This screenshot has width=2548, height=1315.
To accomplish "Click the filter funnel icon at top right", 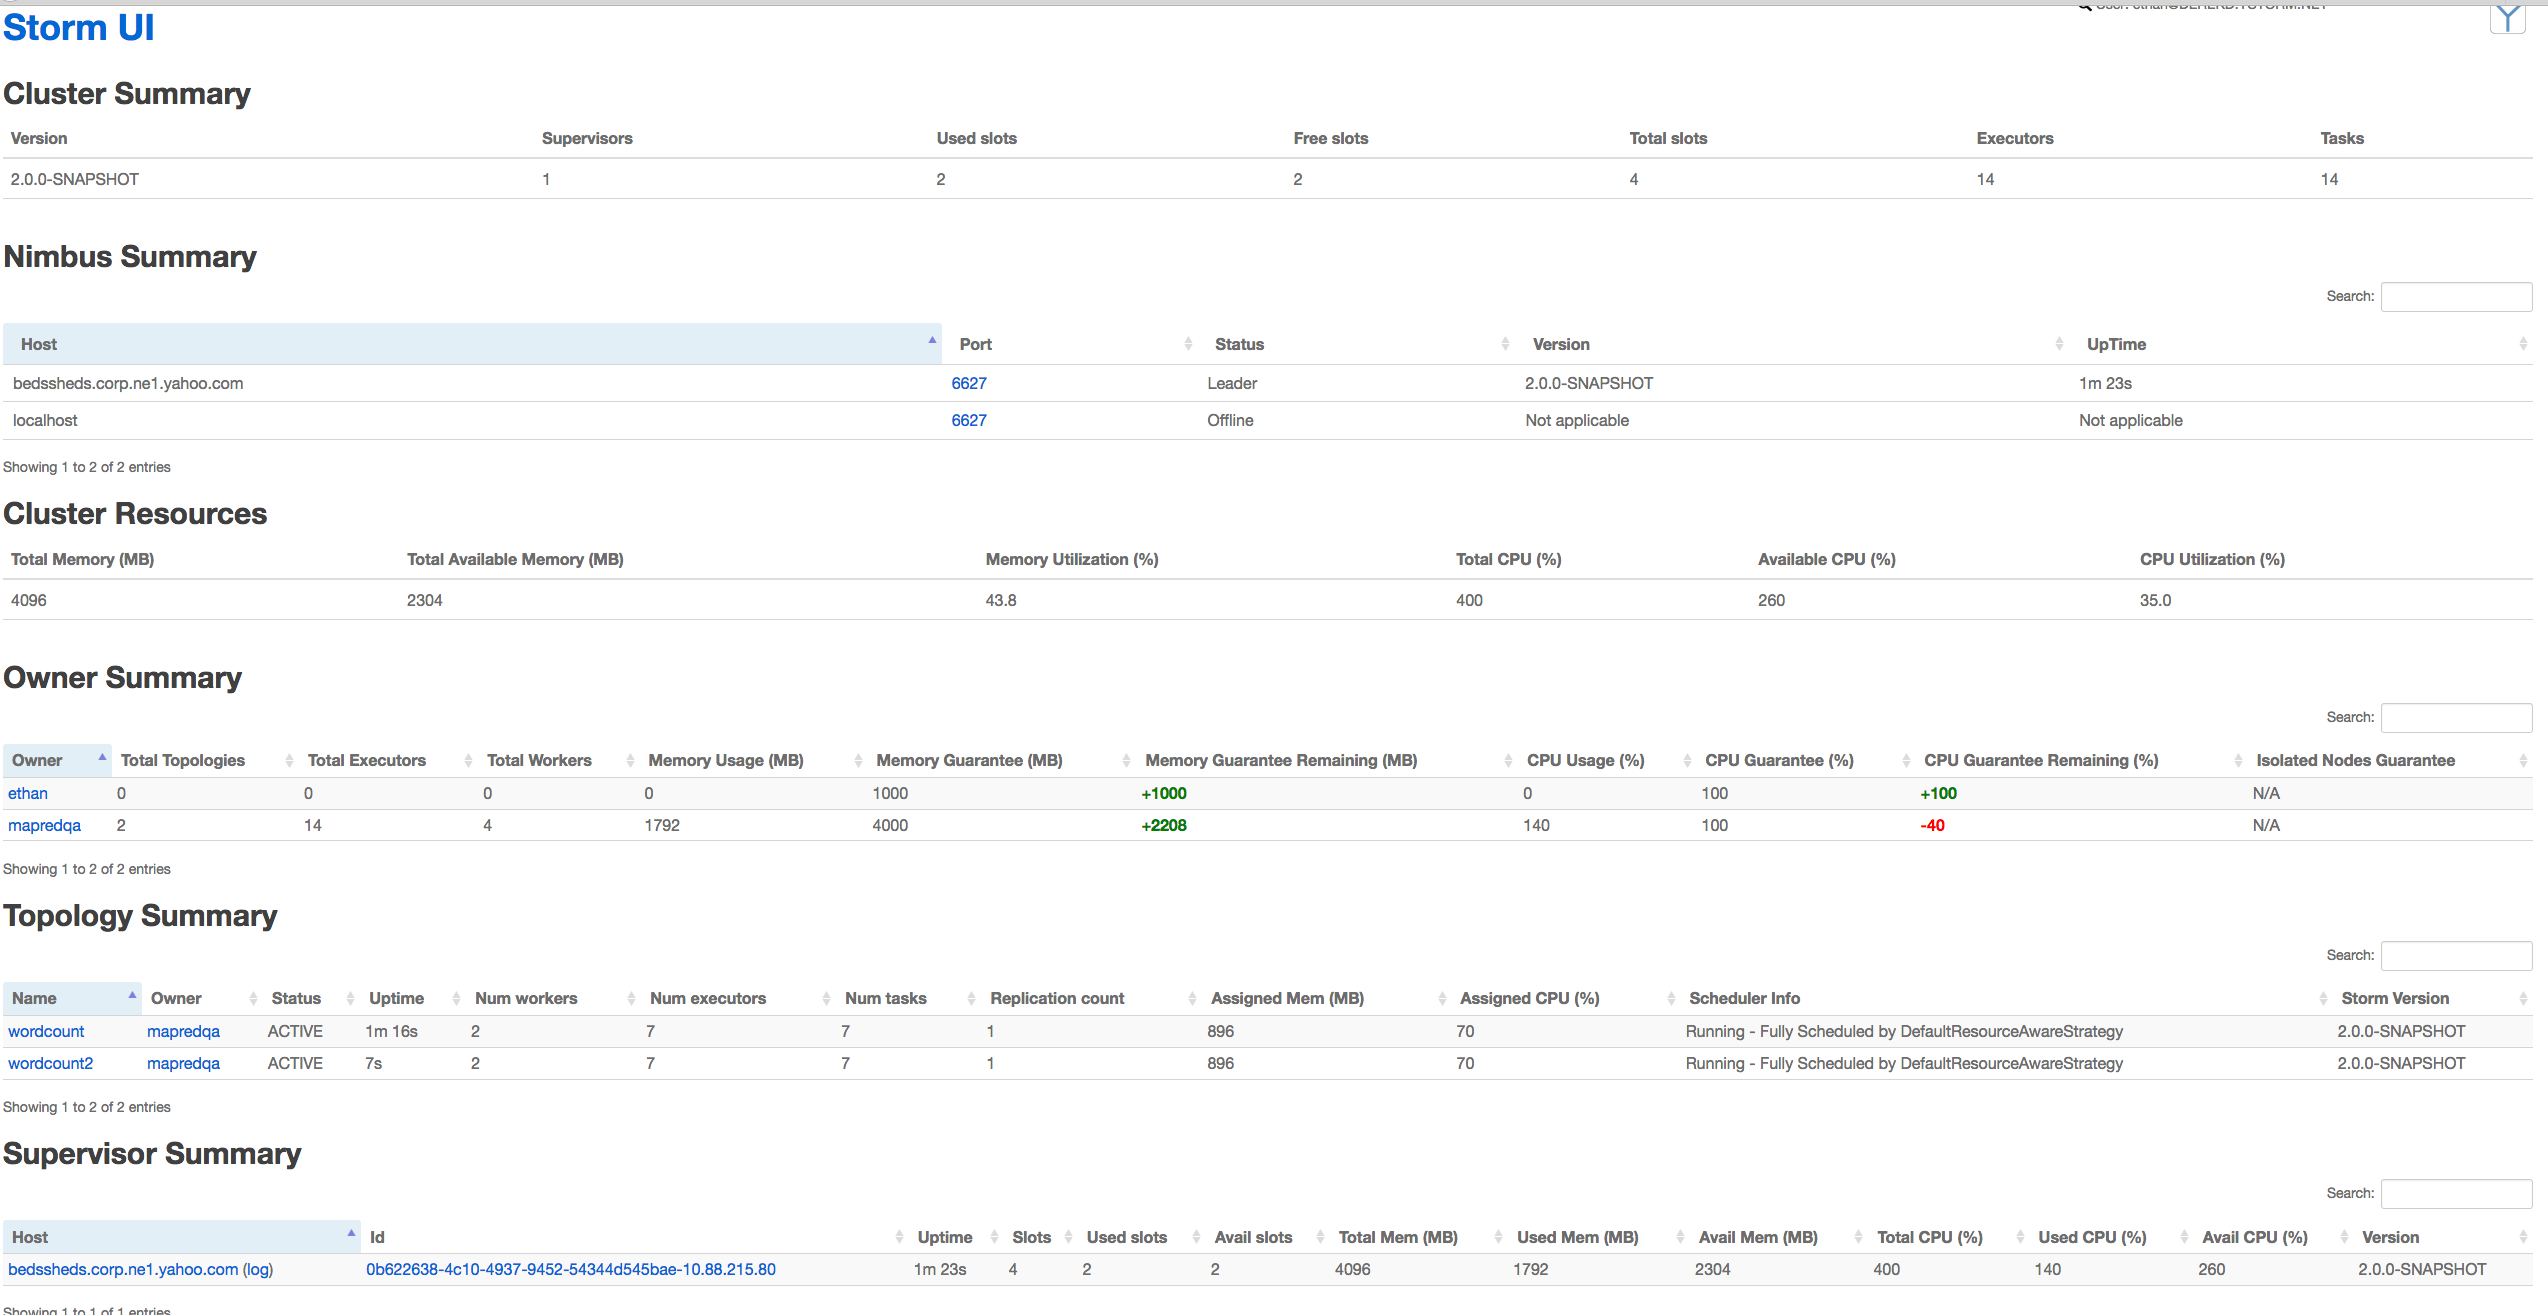I will click(2507, 18).
